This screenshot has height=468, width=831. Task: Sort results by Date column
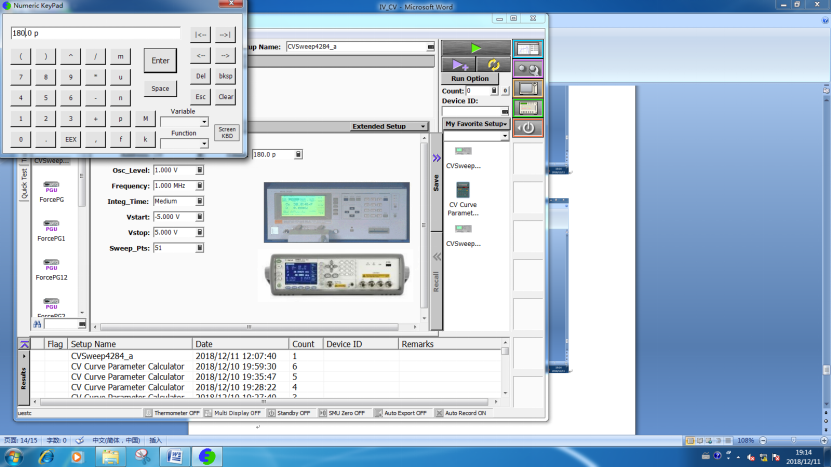[240, 344]
